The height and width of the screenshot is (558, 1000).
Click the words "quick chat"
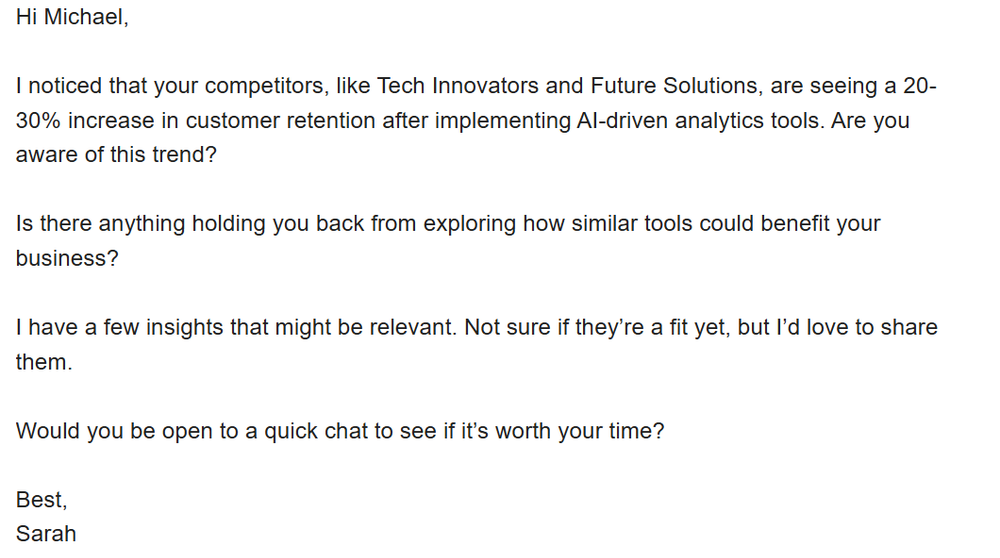[316, 431]
